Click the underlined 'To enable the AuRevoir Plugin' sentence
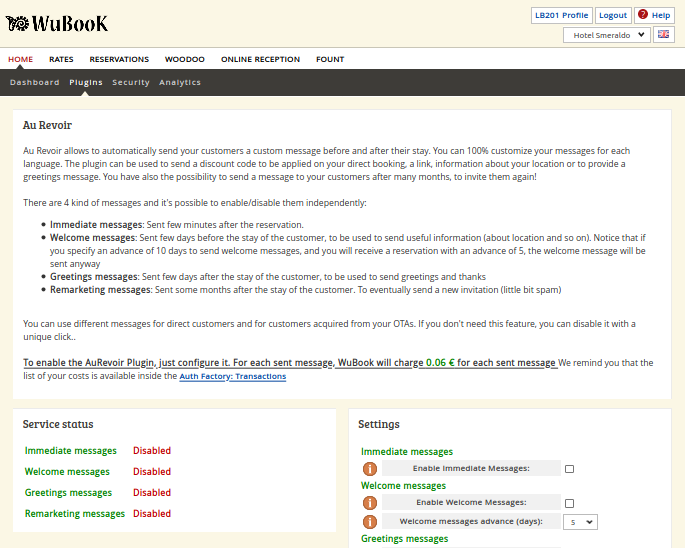Viewport: 685px width, 548px height. [x=290, y=363]
